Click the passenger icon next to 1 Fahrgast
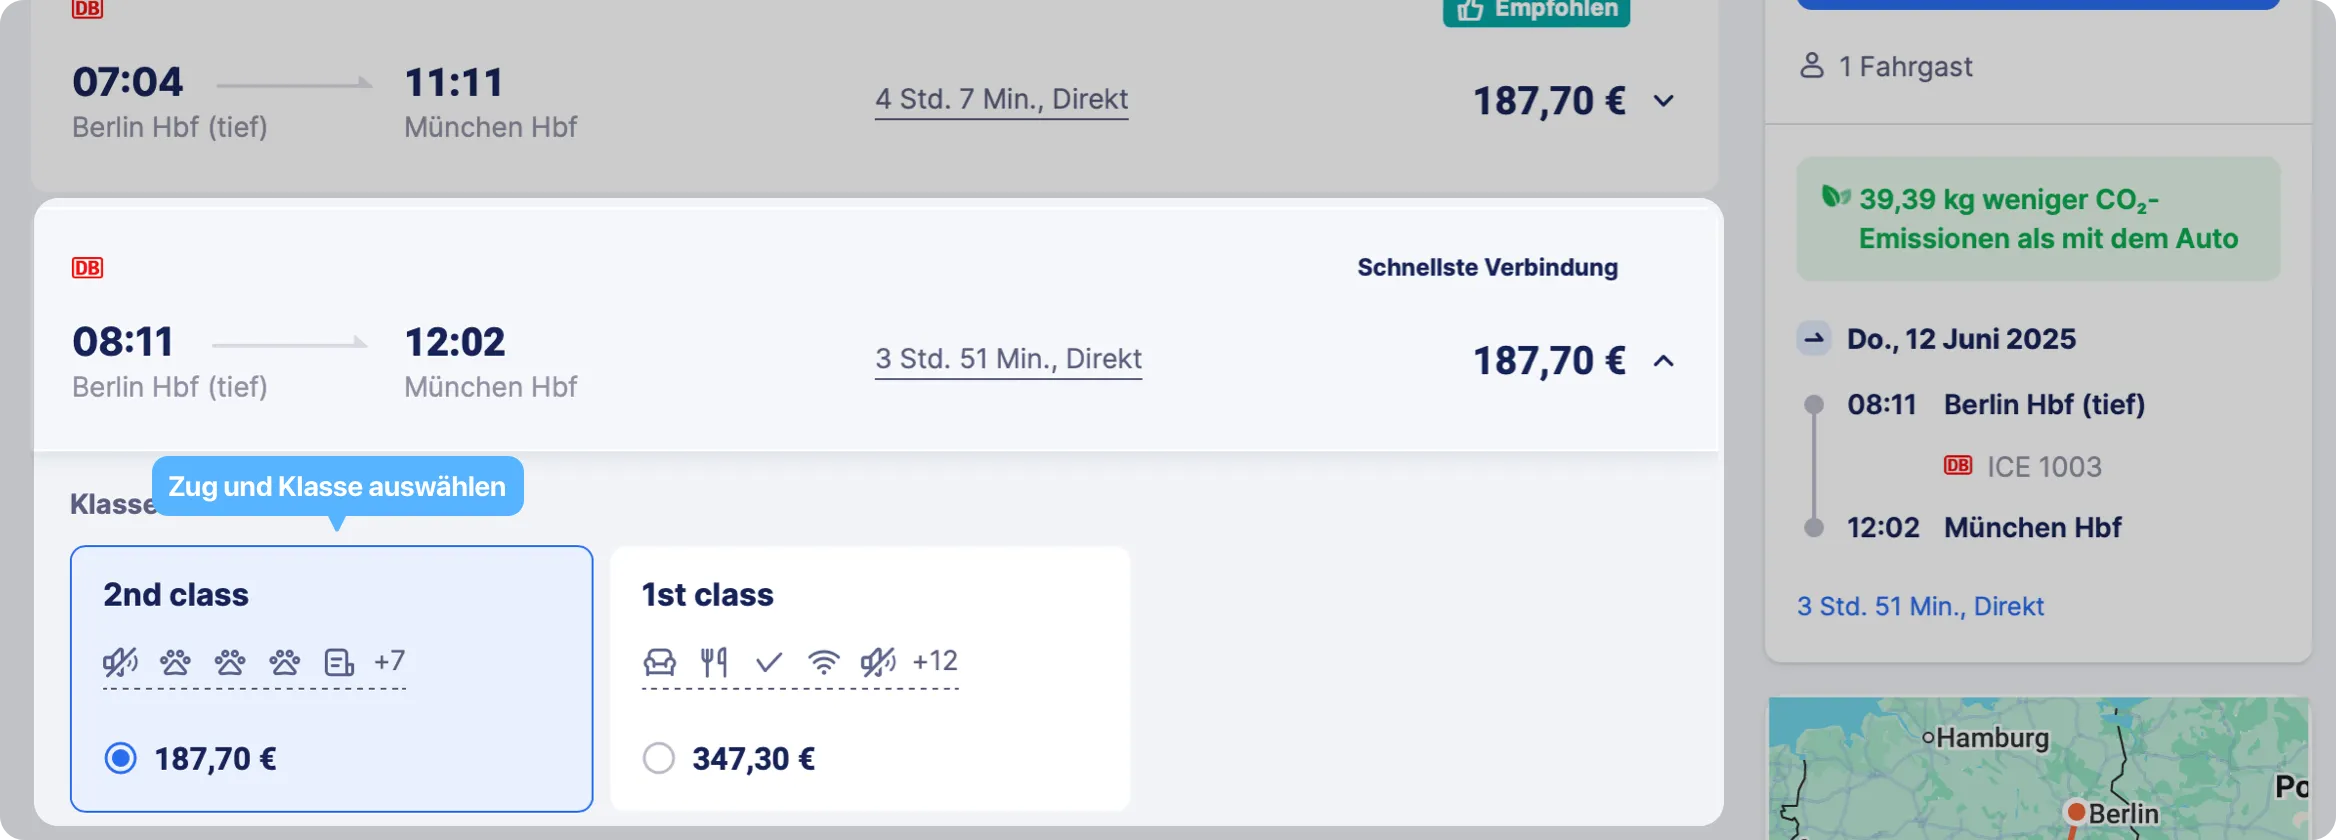The image size is (2336, 840). [1812, 66]
